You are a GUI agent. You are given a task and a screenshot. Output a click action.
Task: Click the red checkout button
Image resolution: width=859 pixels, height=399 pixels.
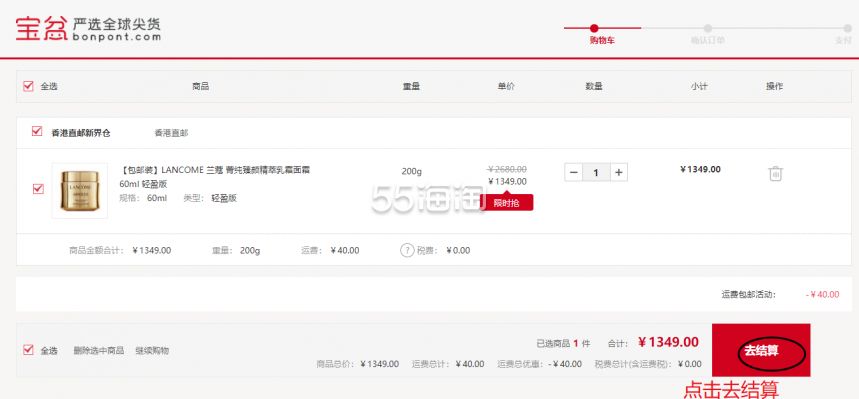coord(761,350)
